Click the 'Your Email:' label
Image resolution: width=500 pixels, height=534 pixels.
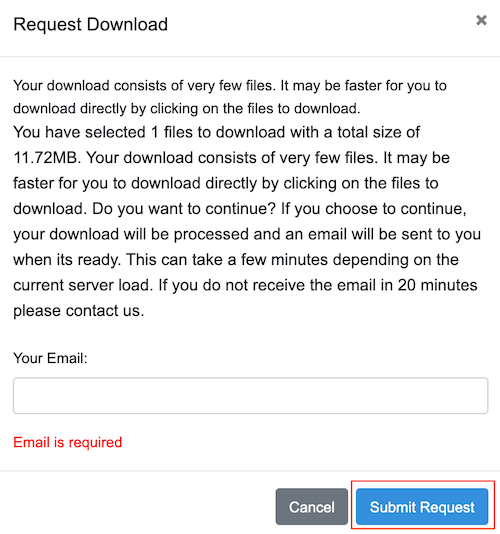click(50, 358)
